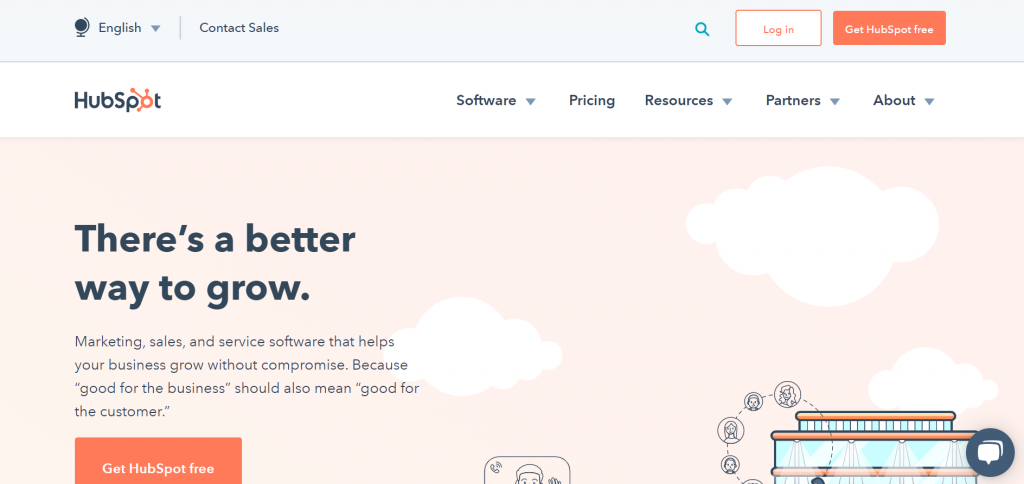Go home via the HubSpot logo
This screenshot has height=484, width=1024.
118,101
